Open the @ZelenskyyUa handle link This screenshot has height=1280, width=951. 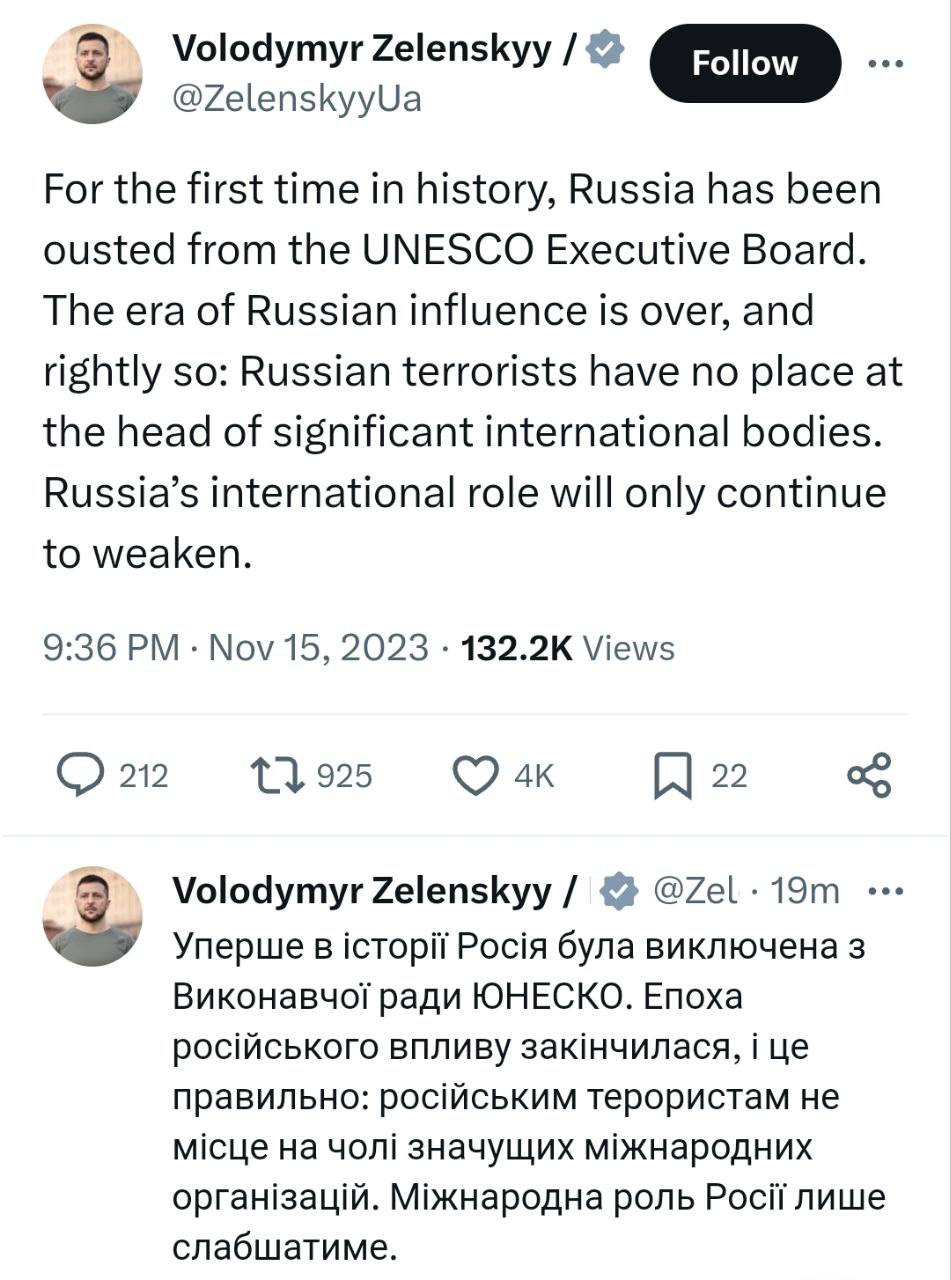(x=297, y=99)
